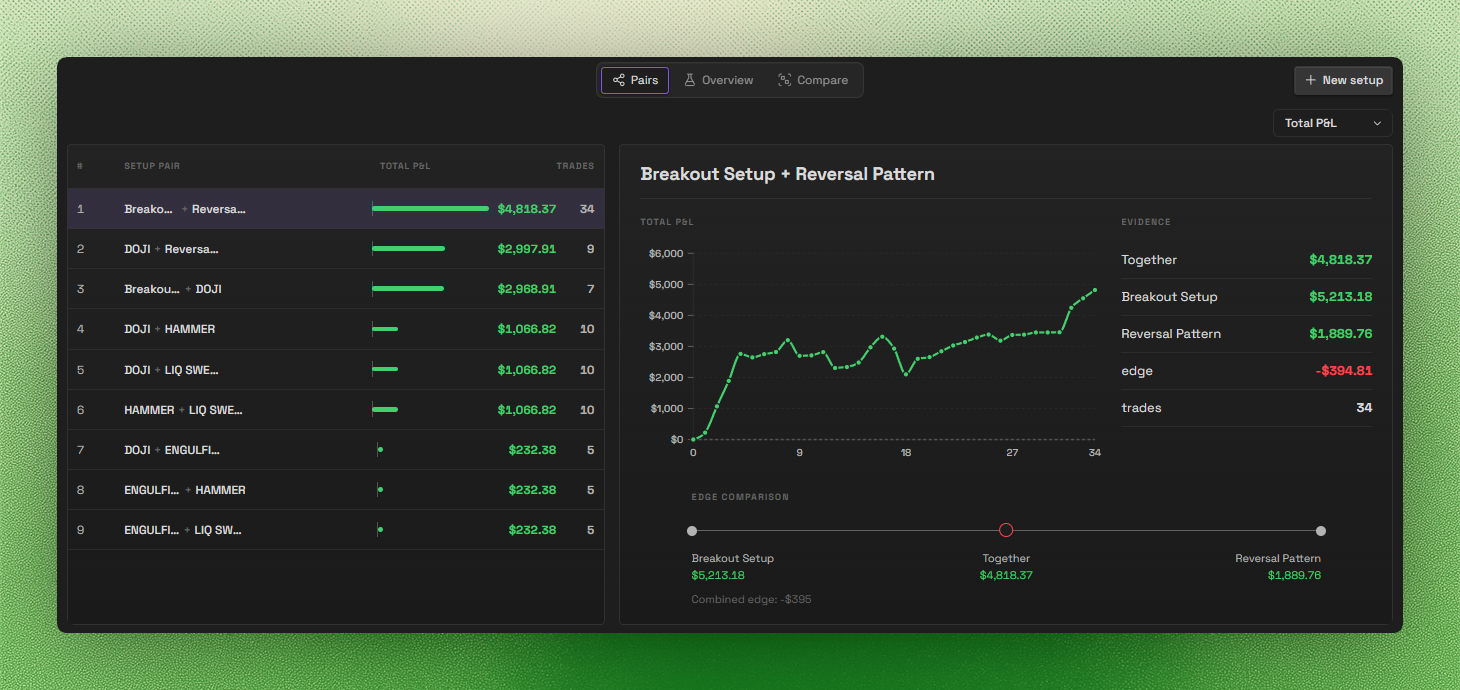Click the P&L bar of the row with $2,997.91

(x=408, y=249)
